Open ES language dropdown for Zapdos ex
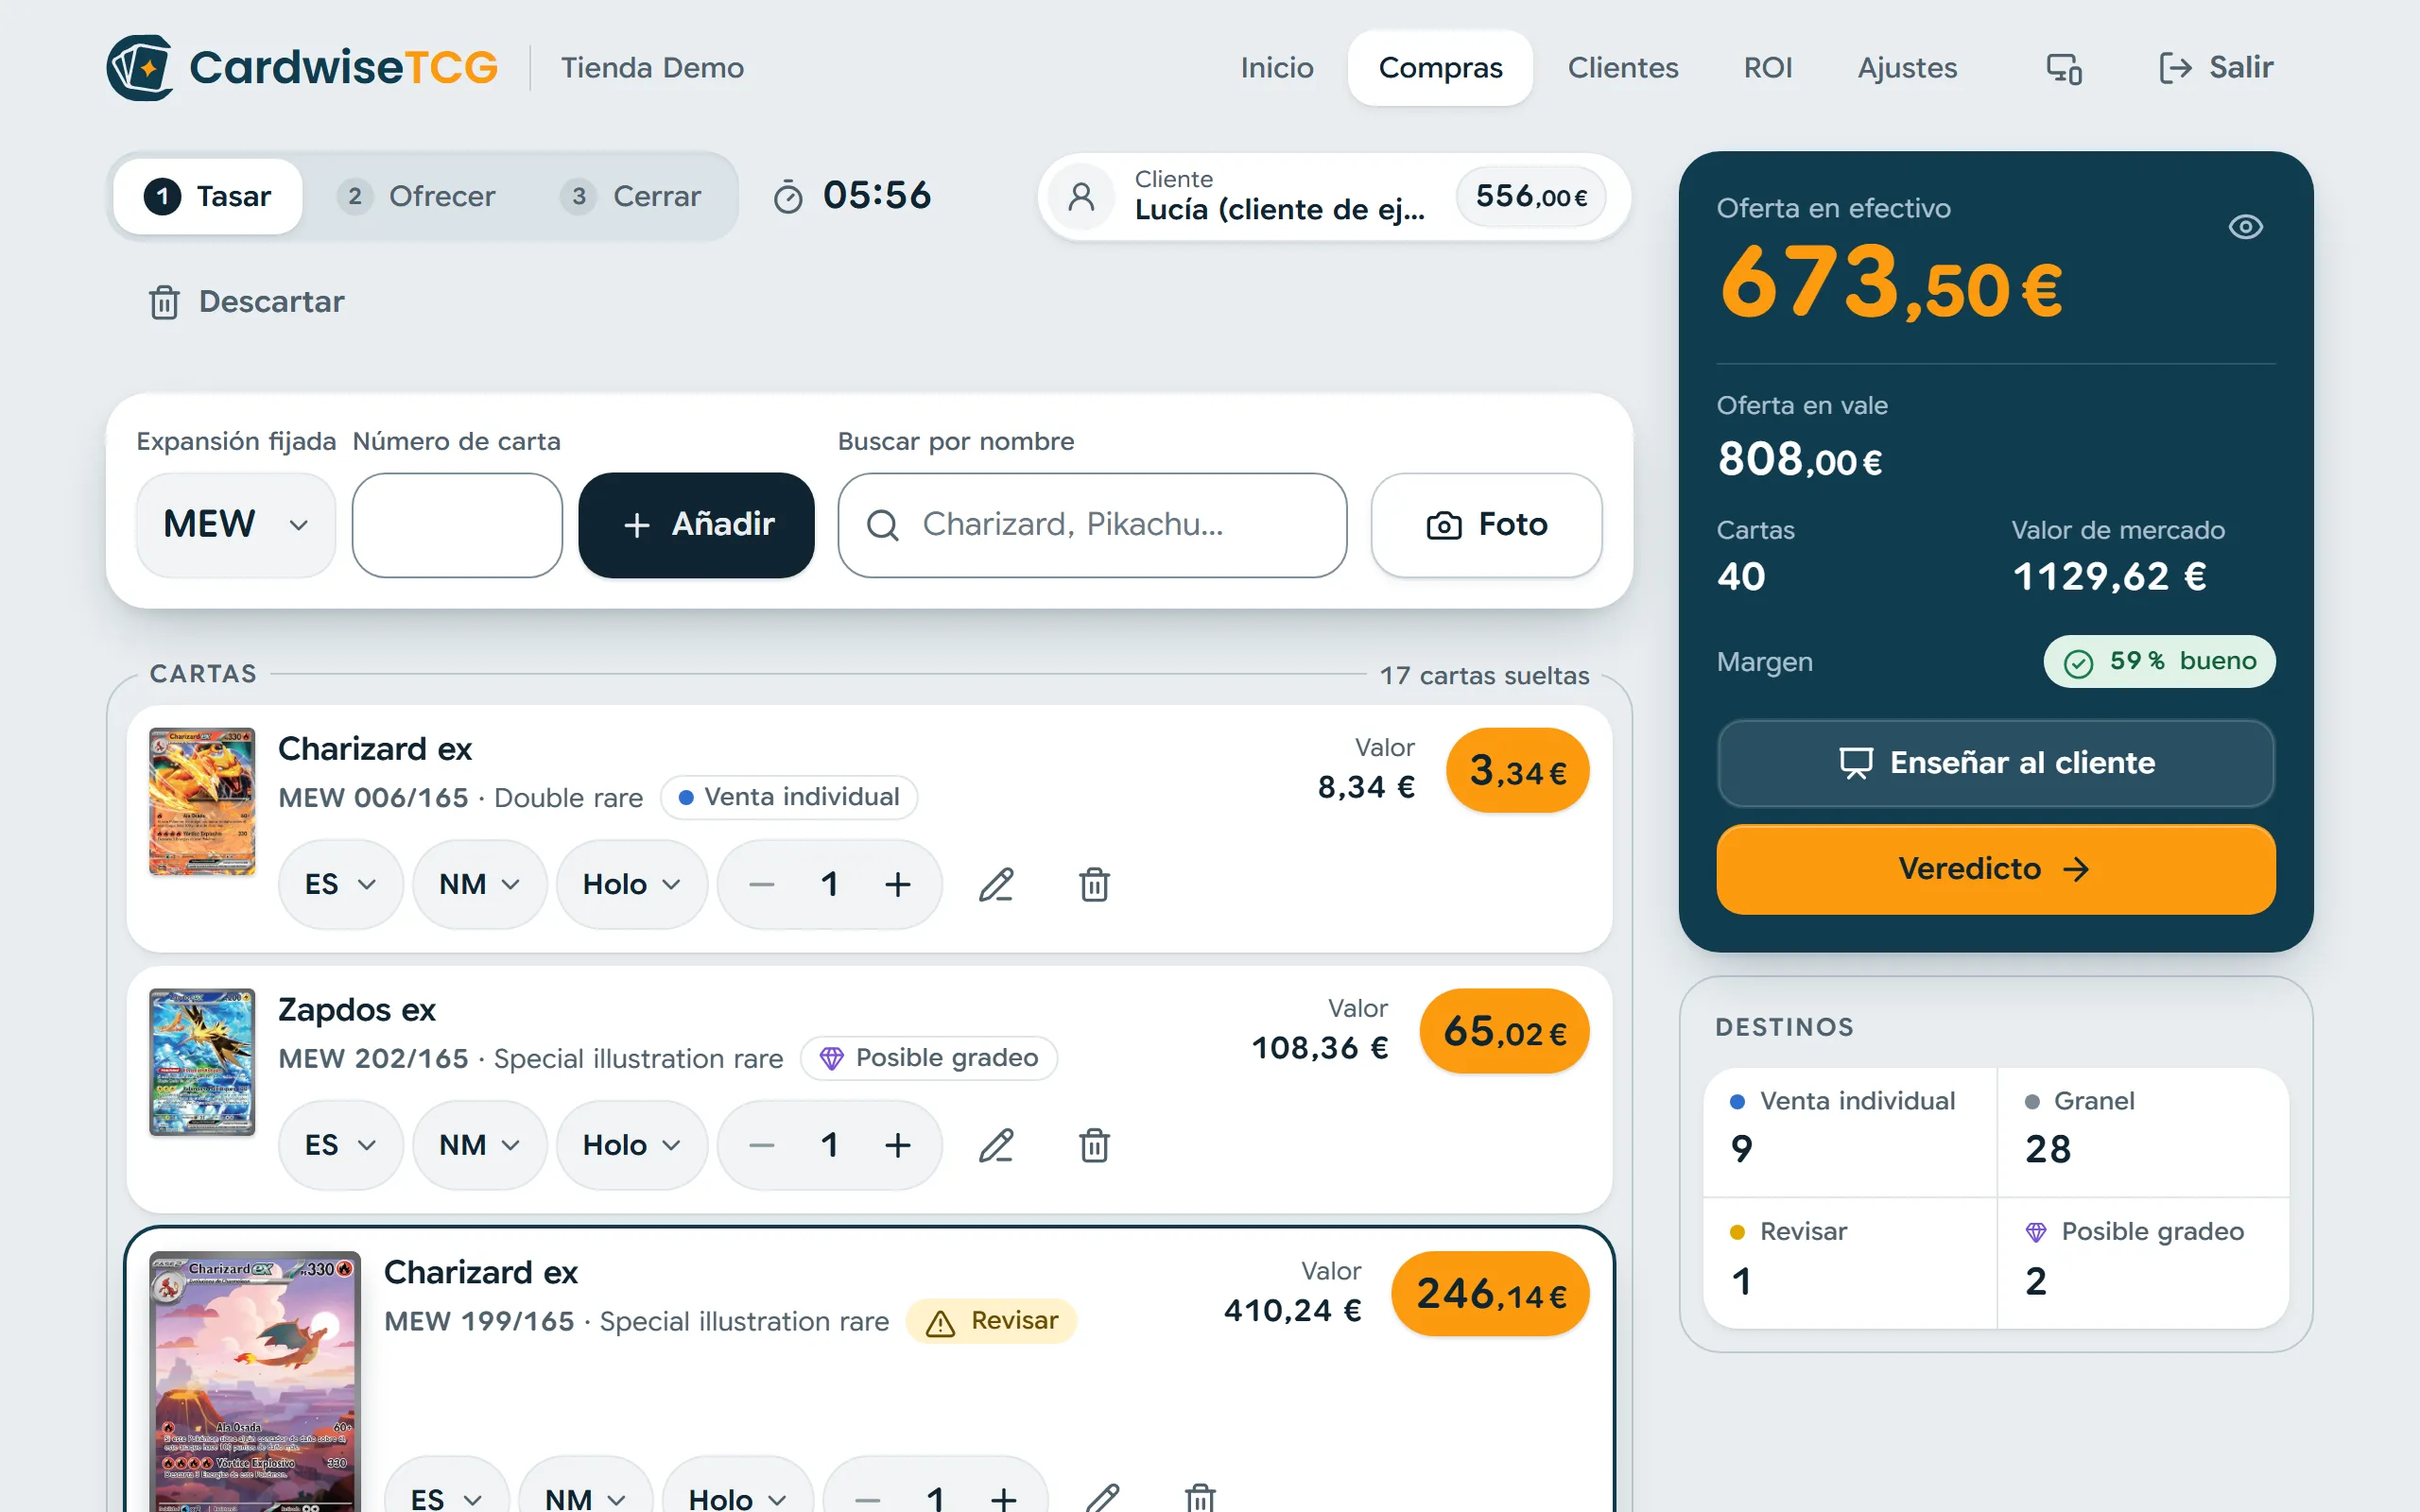Viewport: 2420px width, 1512px height. 341,1145
